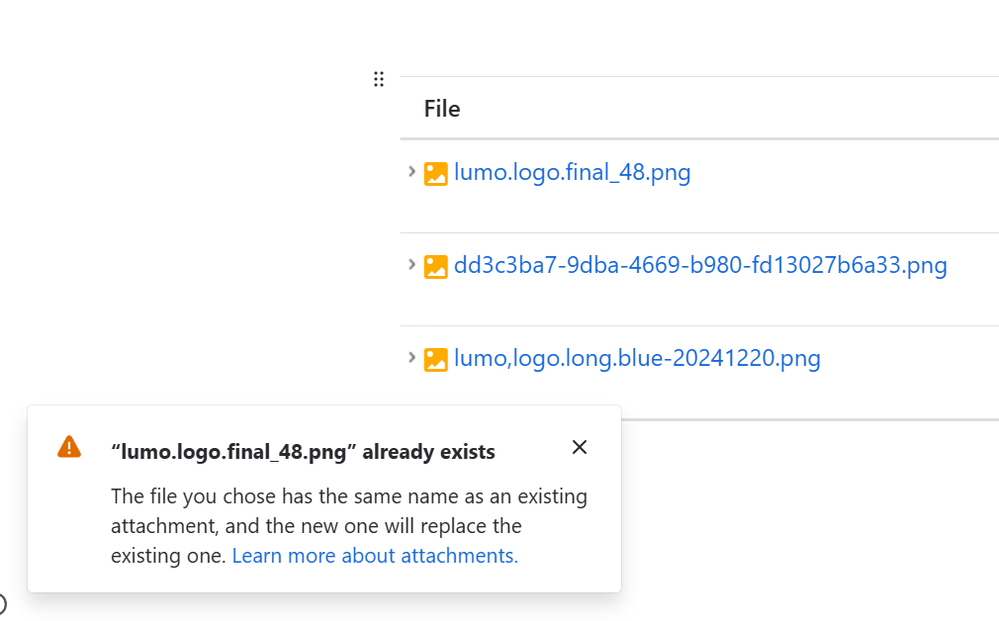Click the notification's body text about replacing attachment
Screen dimensions: 999x621
pos(349,525)
